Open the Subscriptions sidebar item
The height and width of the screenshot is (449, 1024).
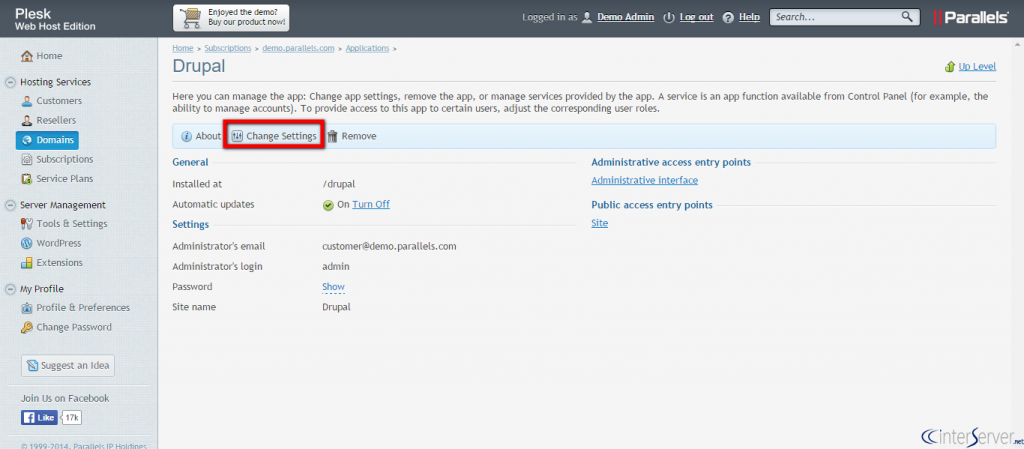(65, 159)
